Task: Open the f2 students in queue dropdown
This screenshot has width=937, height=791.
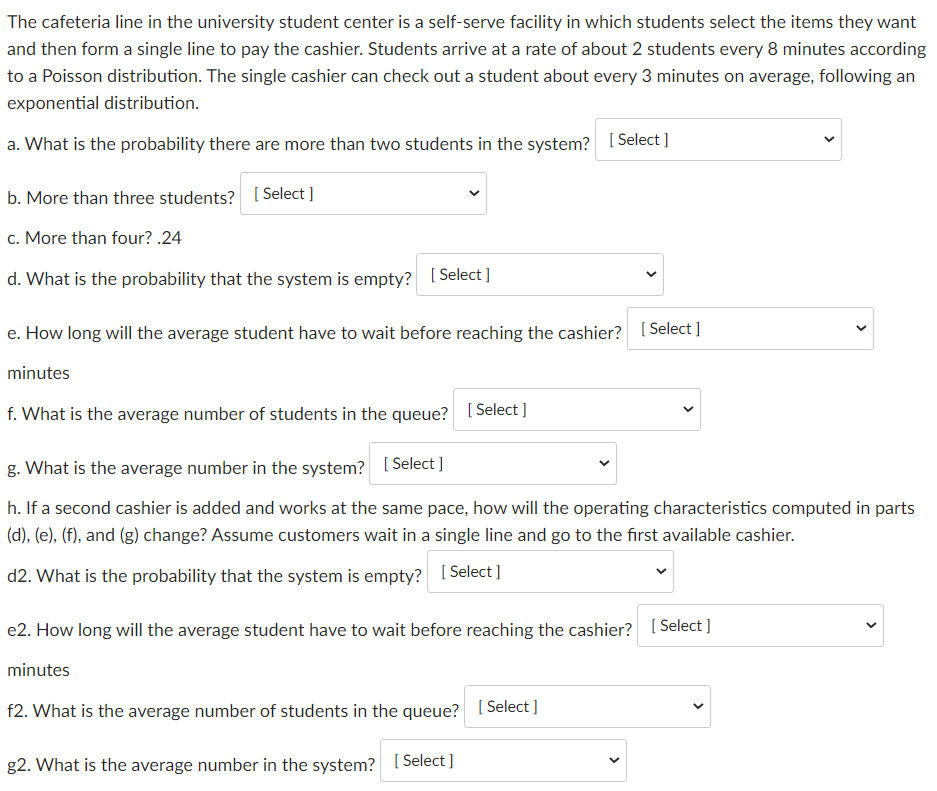Action: coord(586,707)
